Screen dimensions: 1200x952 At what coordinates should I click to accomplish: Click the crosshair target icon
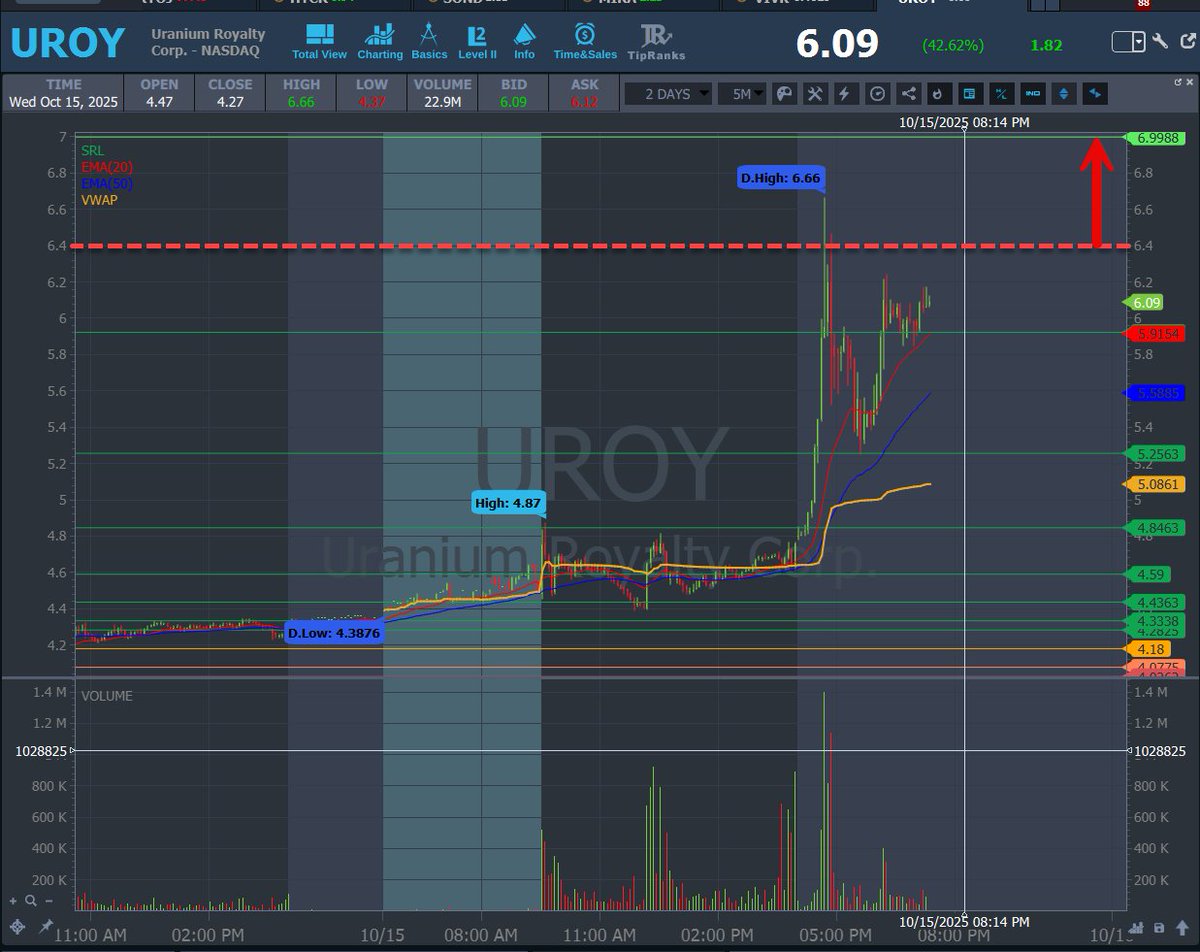tap(17, 929)
